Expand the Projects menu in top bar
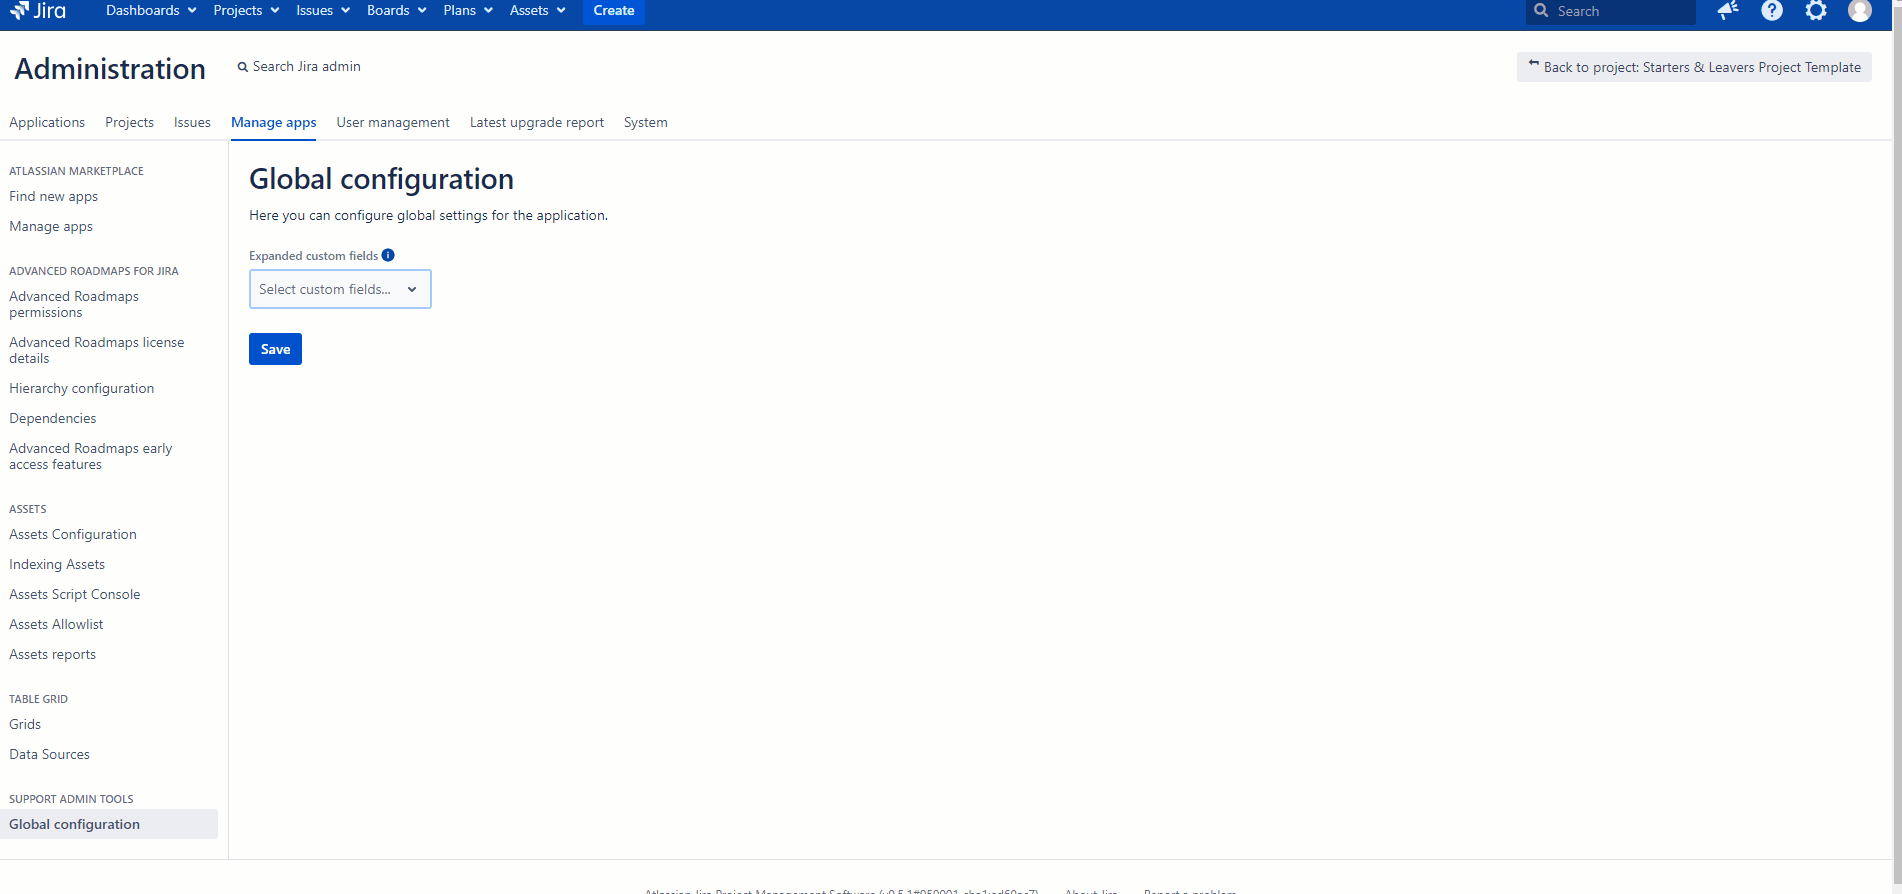 tap(246, 11)
